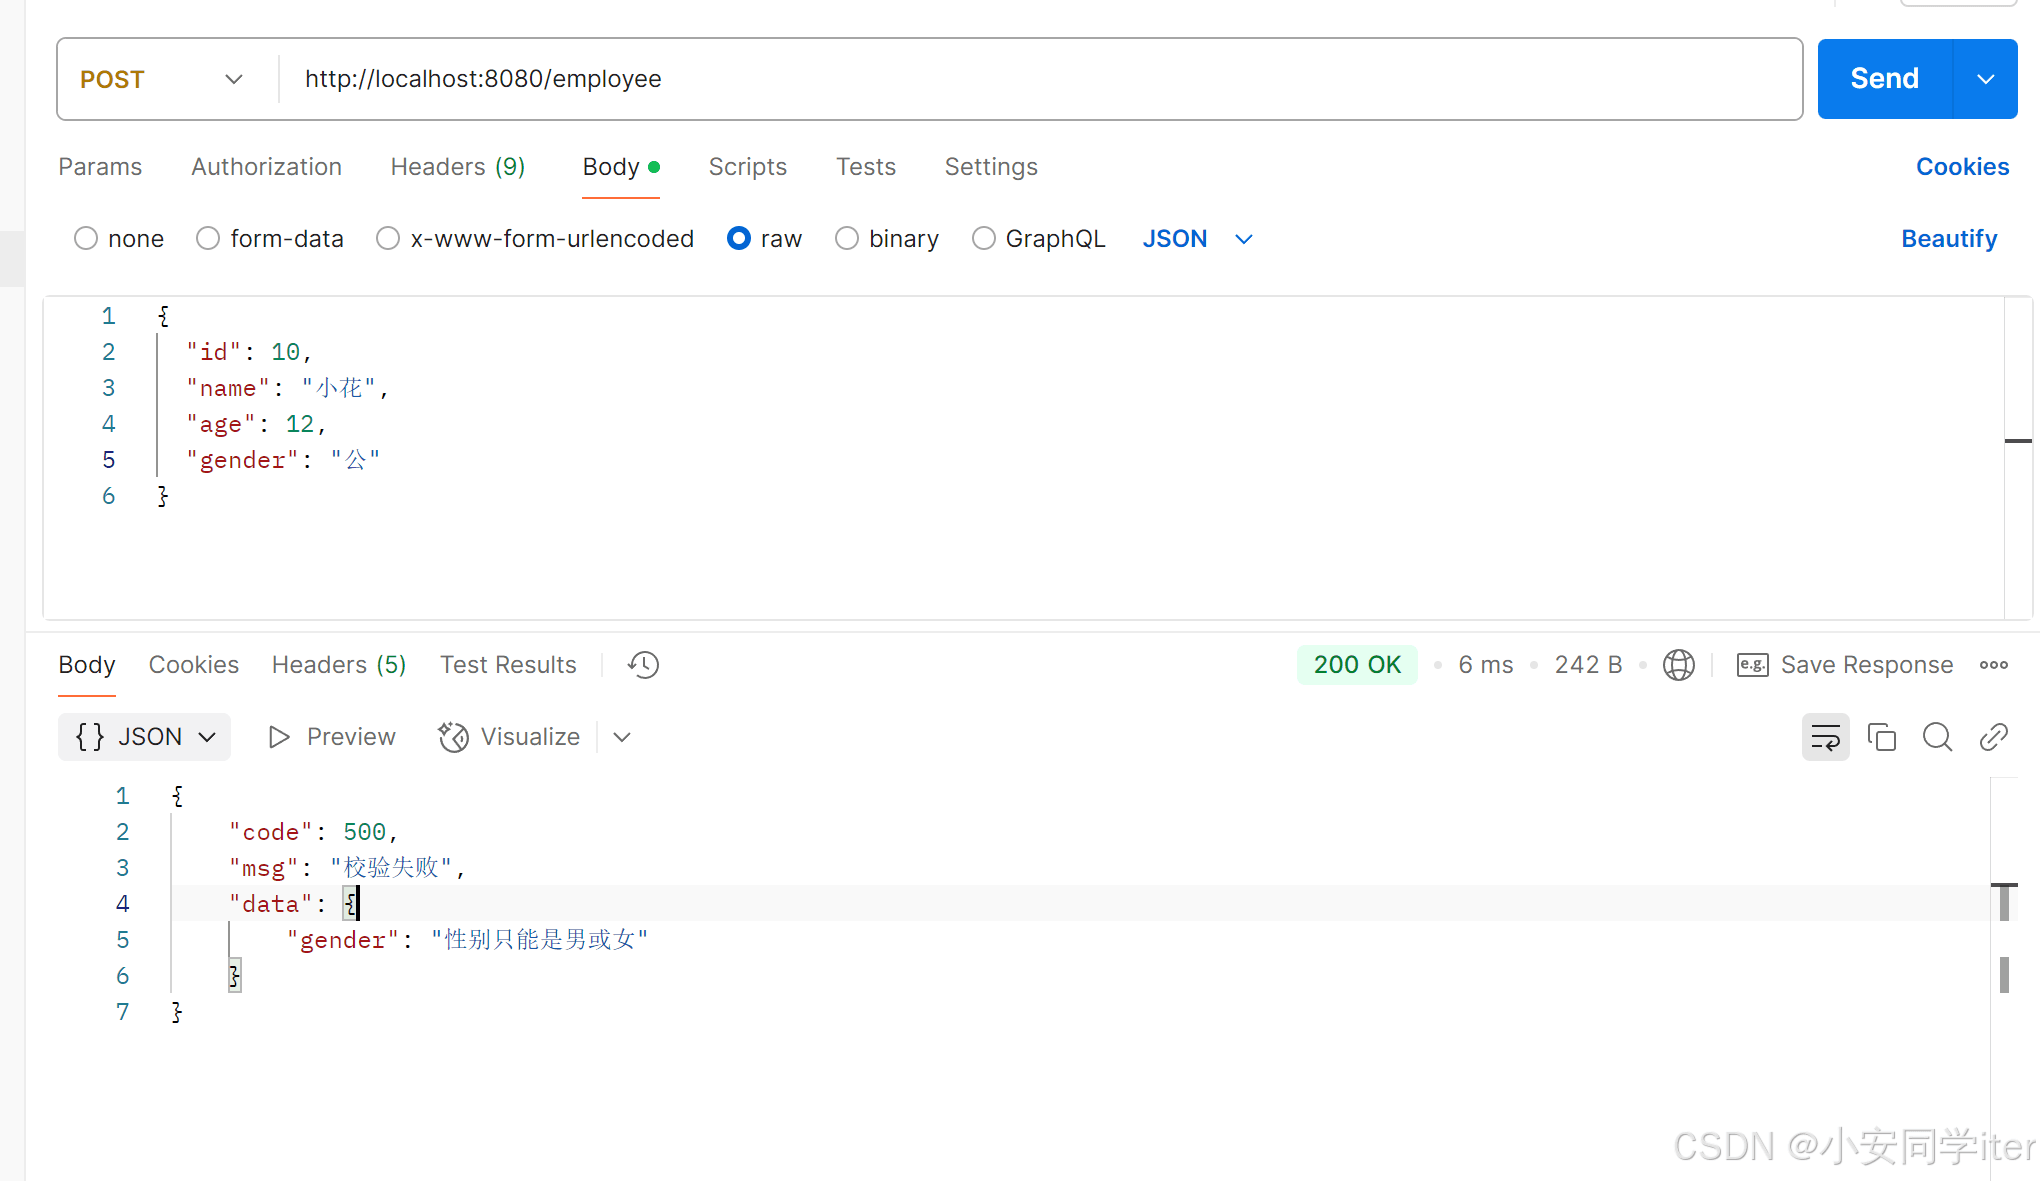
Task: Toggle the wrap lines icon
Action: (1826, 737)
